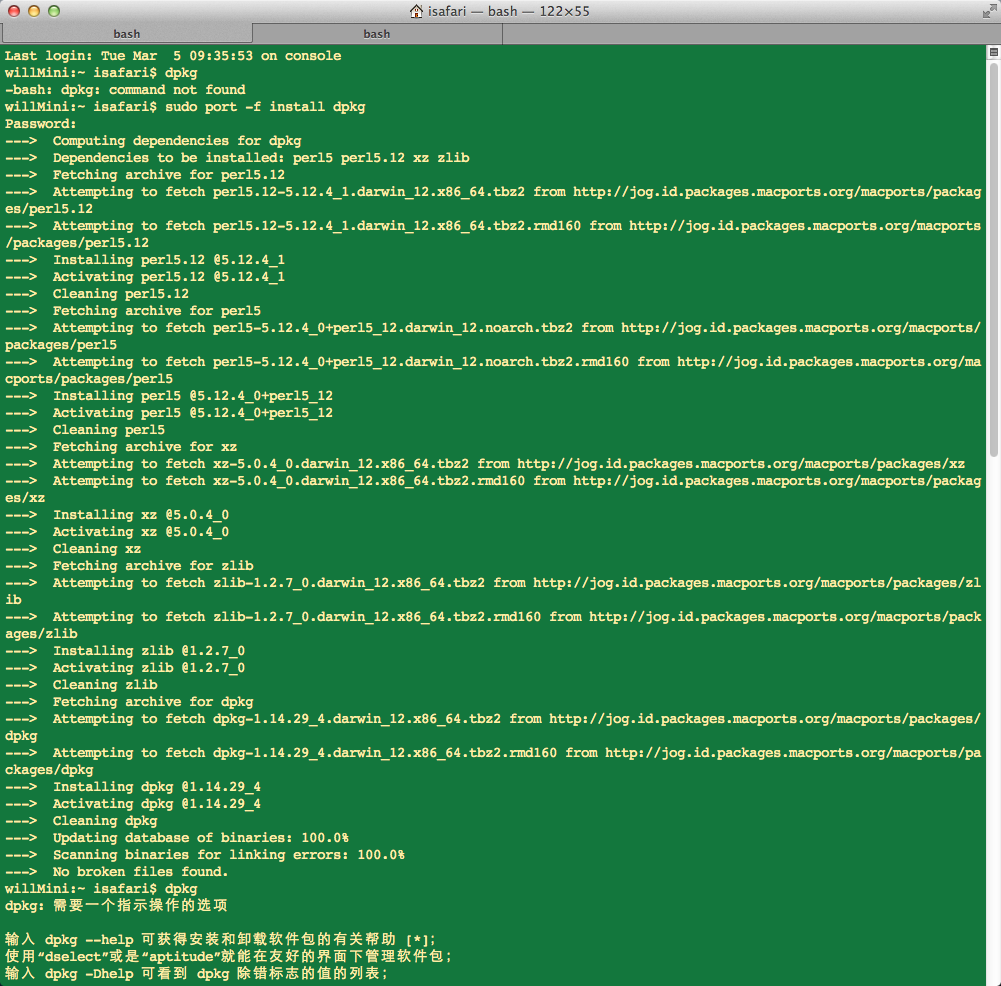Click 'Activating perl5.12 @5.12.4_1' line
1001x986 pixels.
coord(145,276)
